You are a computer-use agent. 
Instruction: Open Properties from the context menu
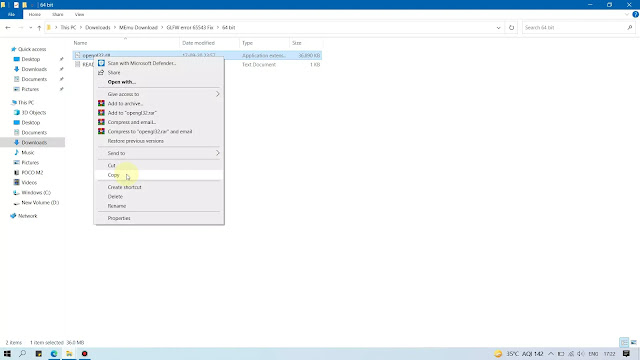pyautogui.click(x=159, y=218)
